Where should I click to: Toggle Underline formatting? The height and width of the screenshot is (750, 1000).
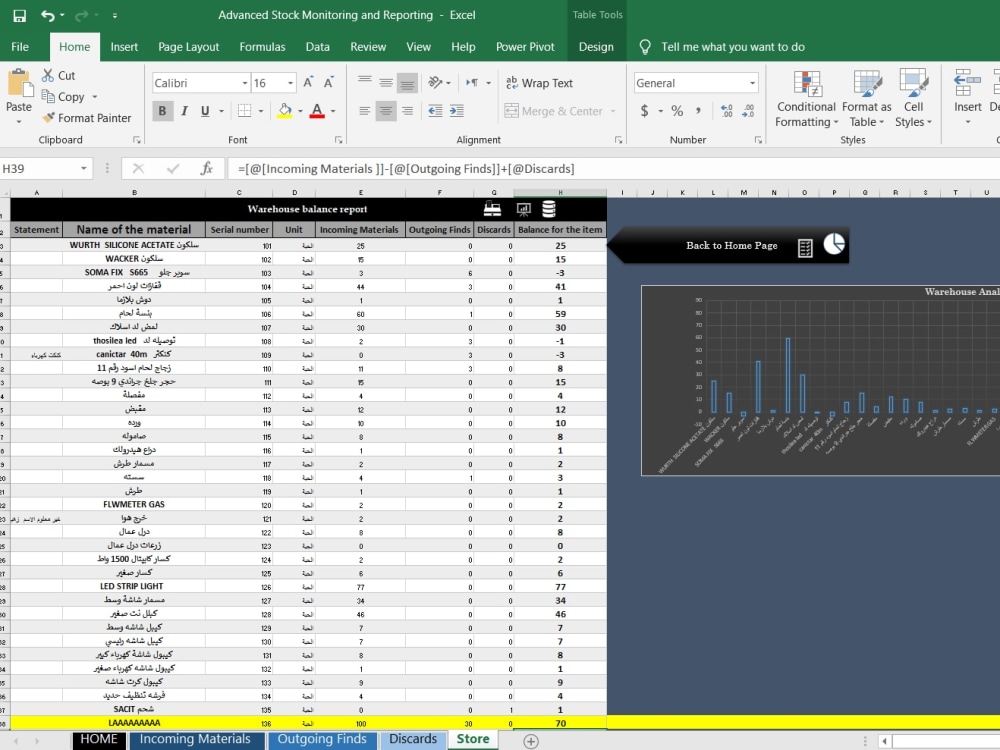[x=205, y=111]
